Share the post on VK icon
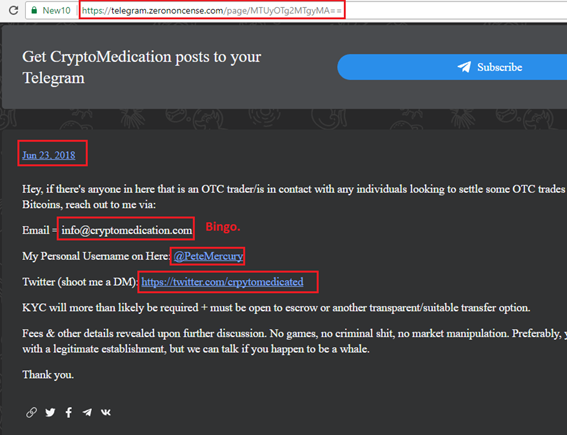Screen dimensions: 567x435 point(106,412)
